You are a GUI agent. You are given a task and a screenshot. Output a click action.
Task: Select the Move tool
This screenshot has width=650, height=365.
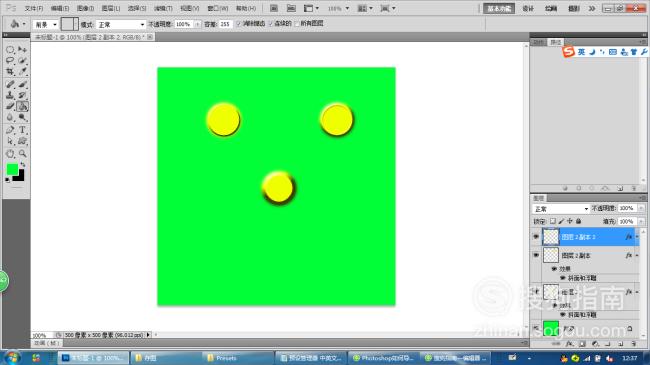point(22,50)
